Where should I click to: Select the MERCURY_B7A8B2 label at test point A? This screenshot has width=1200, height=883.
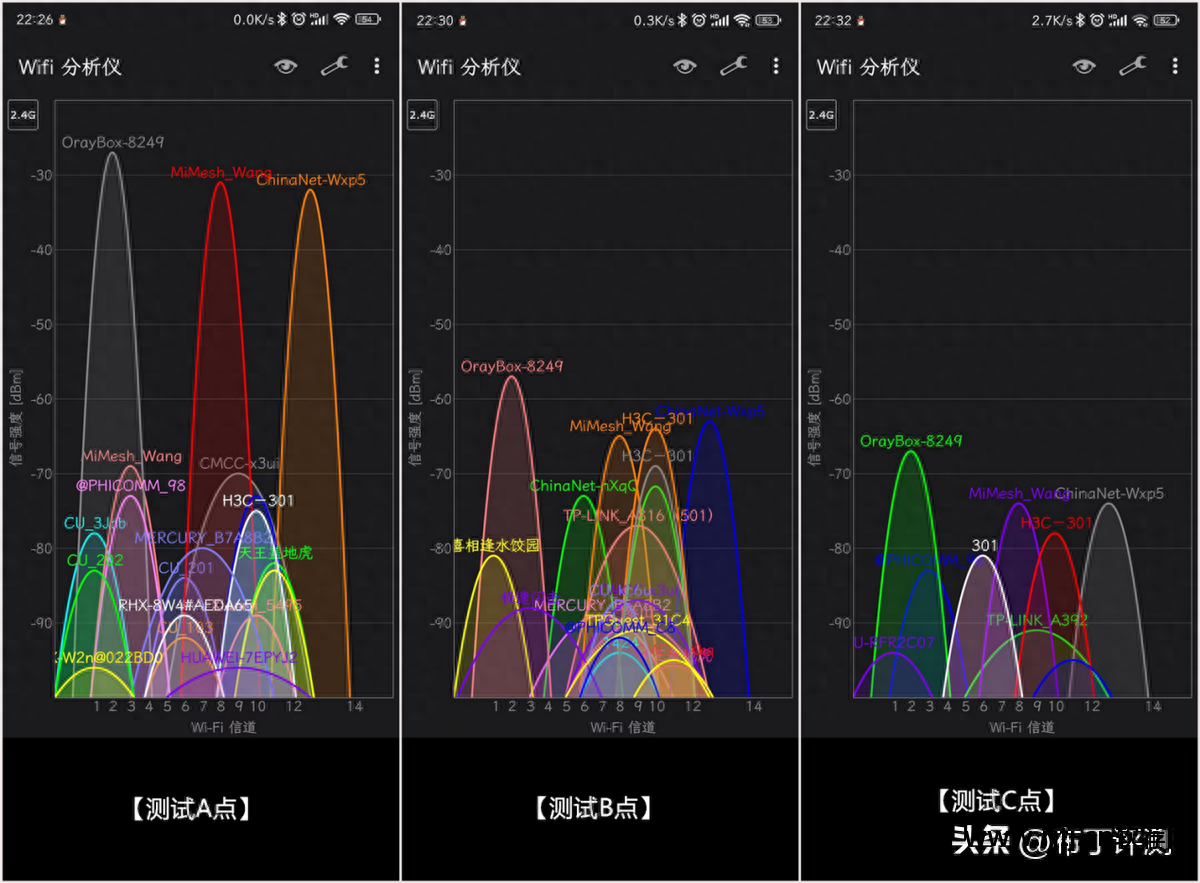pos(203,538)
